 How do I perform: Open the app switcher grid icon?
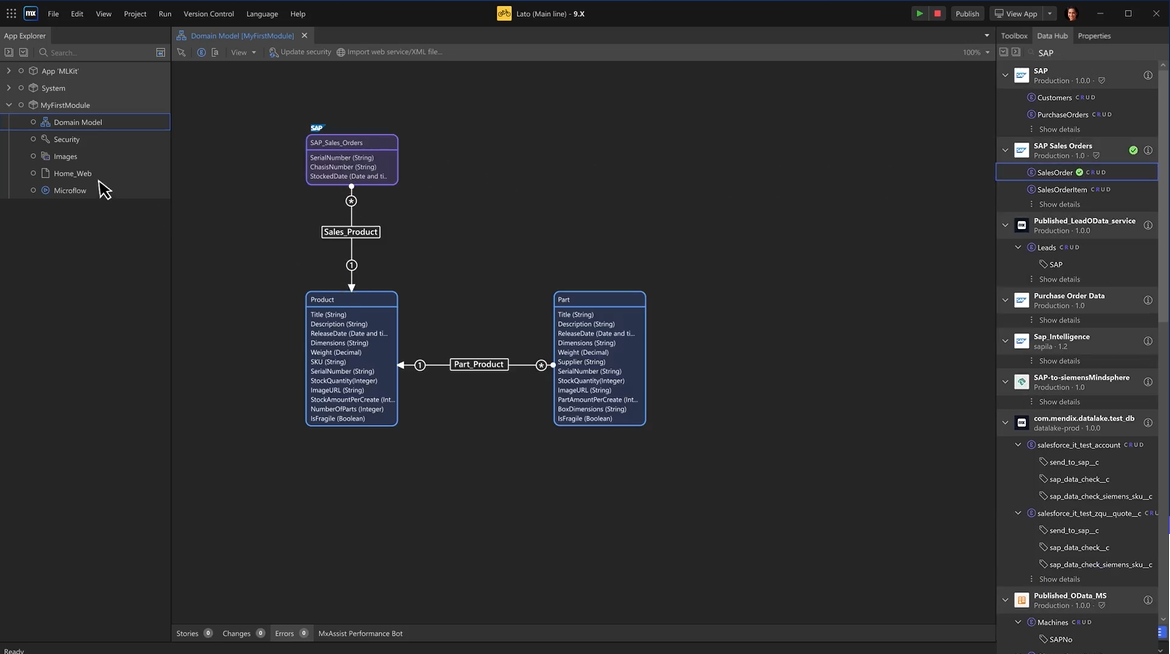tap(11, 13)
